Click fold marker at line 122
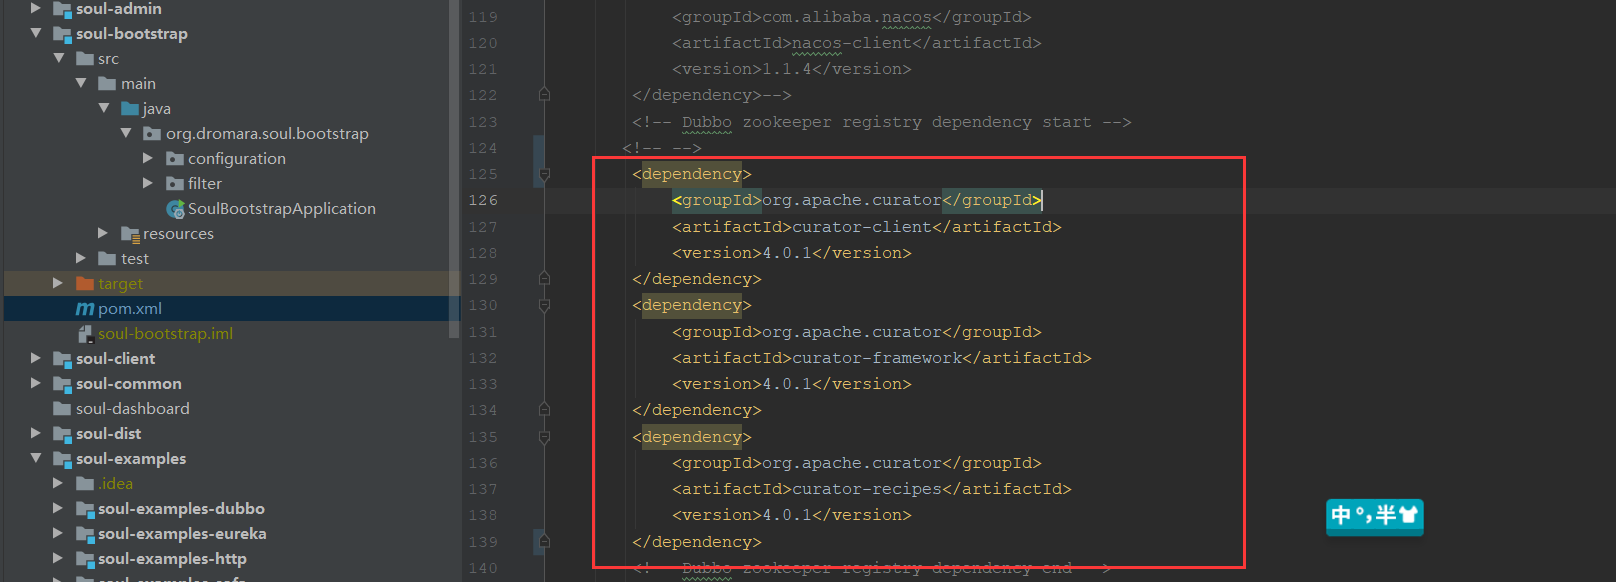 544,95
